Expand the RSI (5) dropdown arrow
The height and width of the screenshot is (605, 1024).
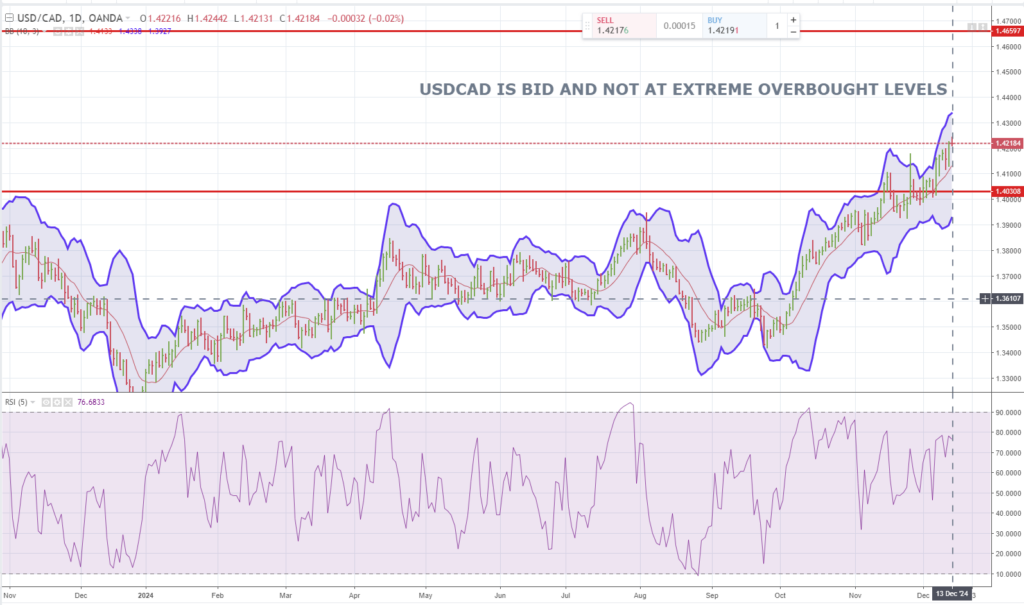coord(33,402)
